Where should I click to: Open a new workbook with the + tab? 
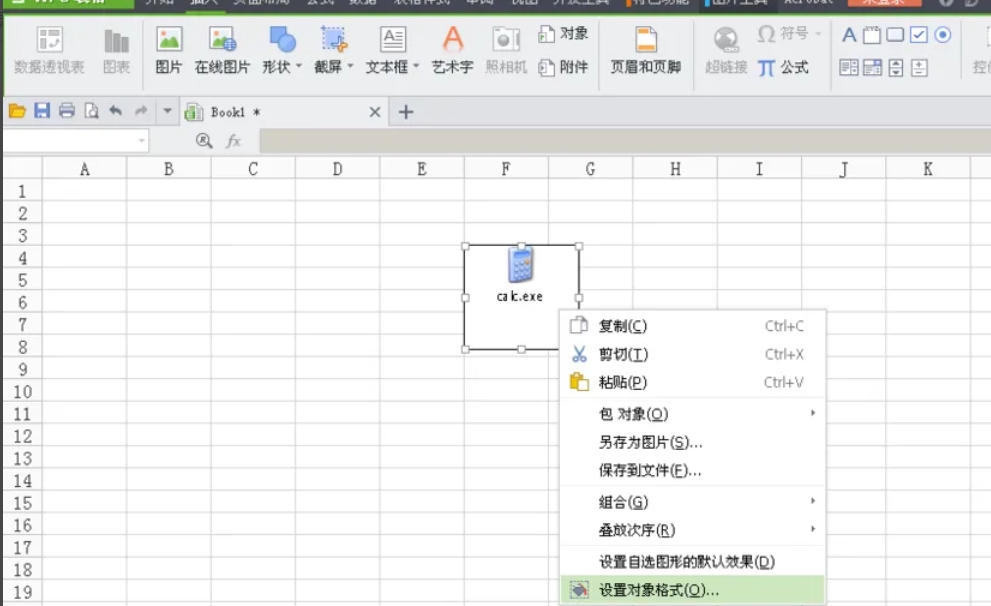pyautogui.click(x=405, y=112)
